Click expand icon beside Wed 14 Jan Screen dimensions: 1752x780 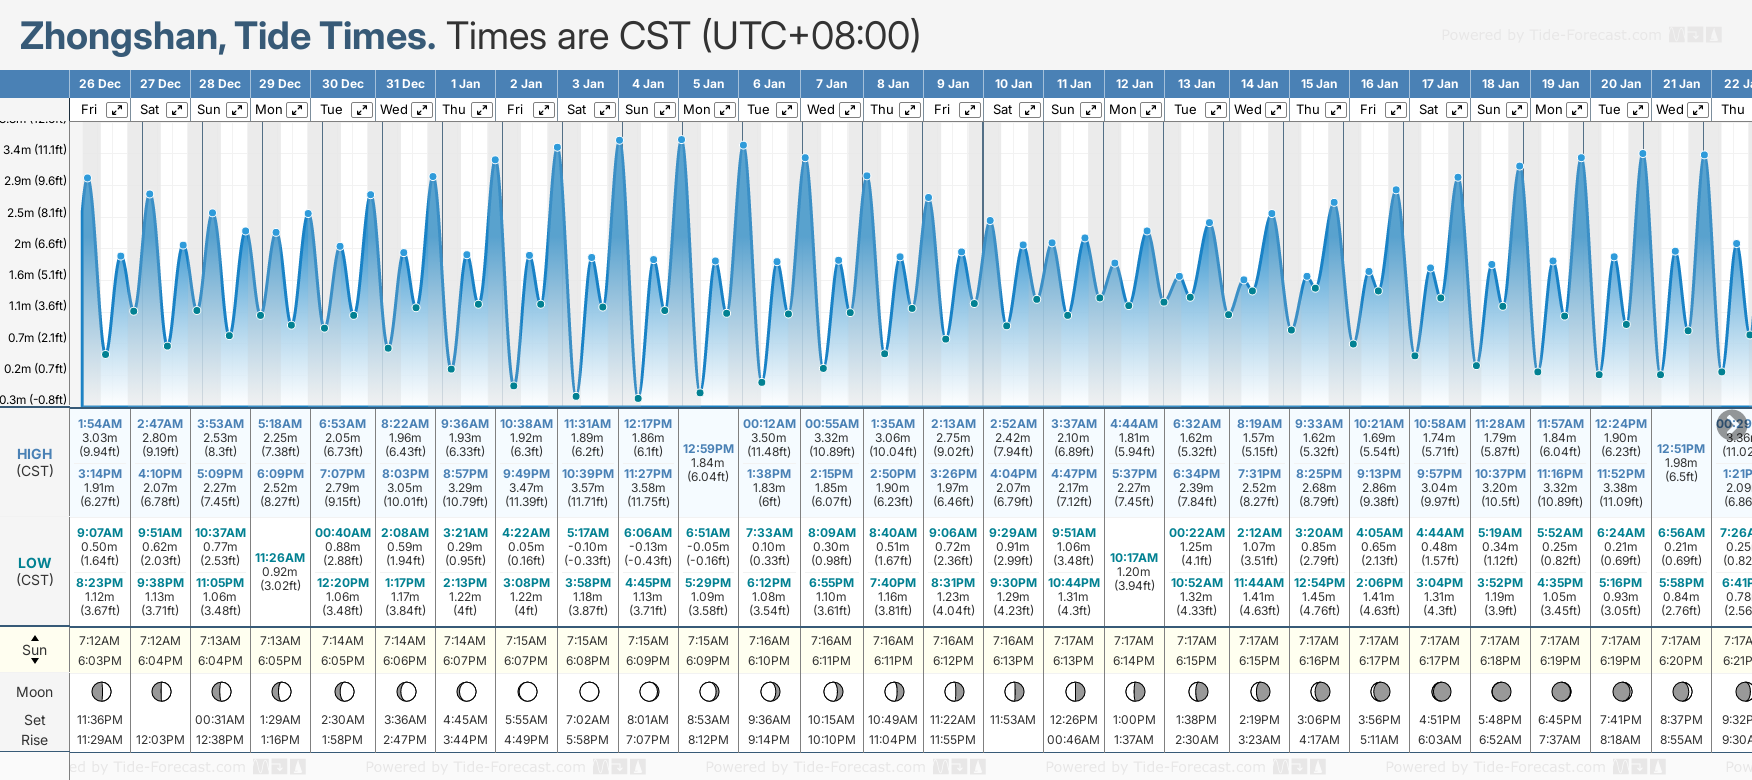pos(1277,110)
